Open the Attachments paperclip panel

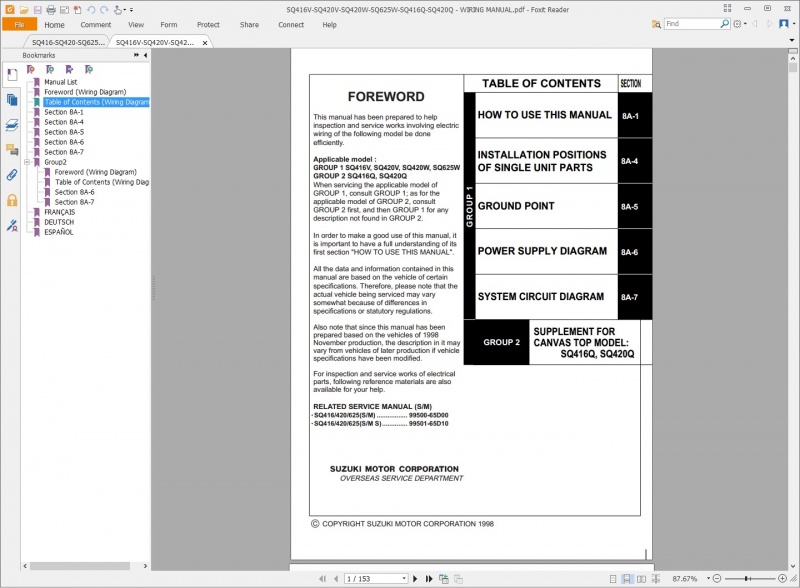coord(12,175)
